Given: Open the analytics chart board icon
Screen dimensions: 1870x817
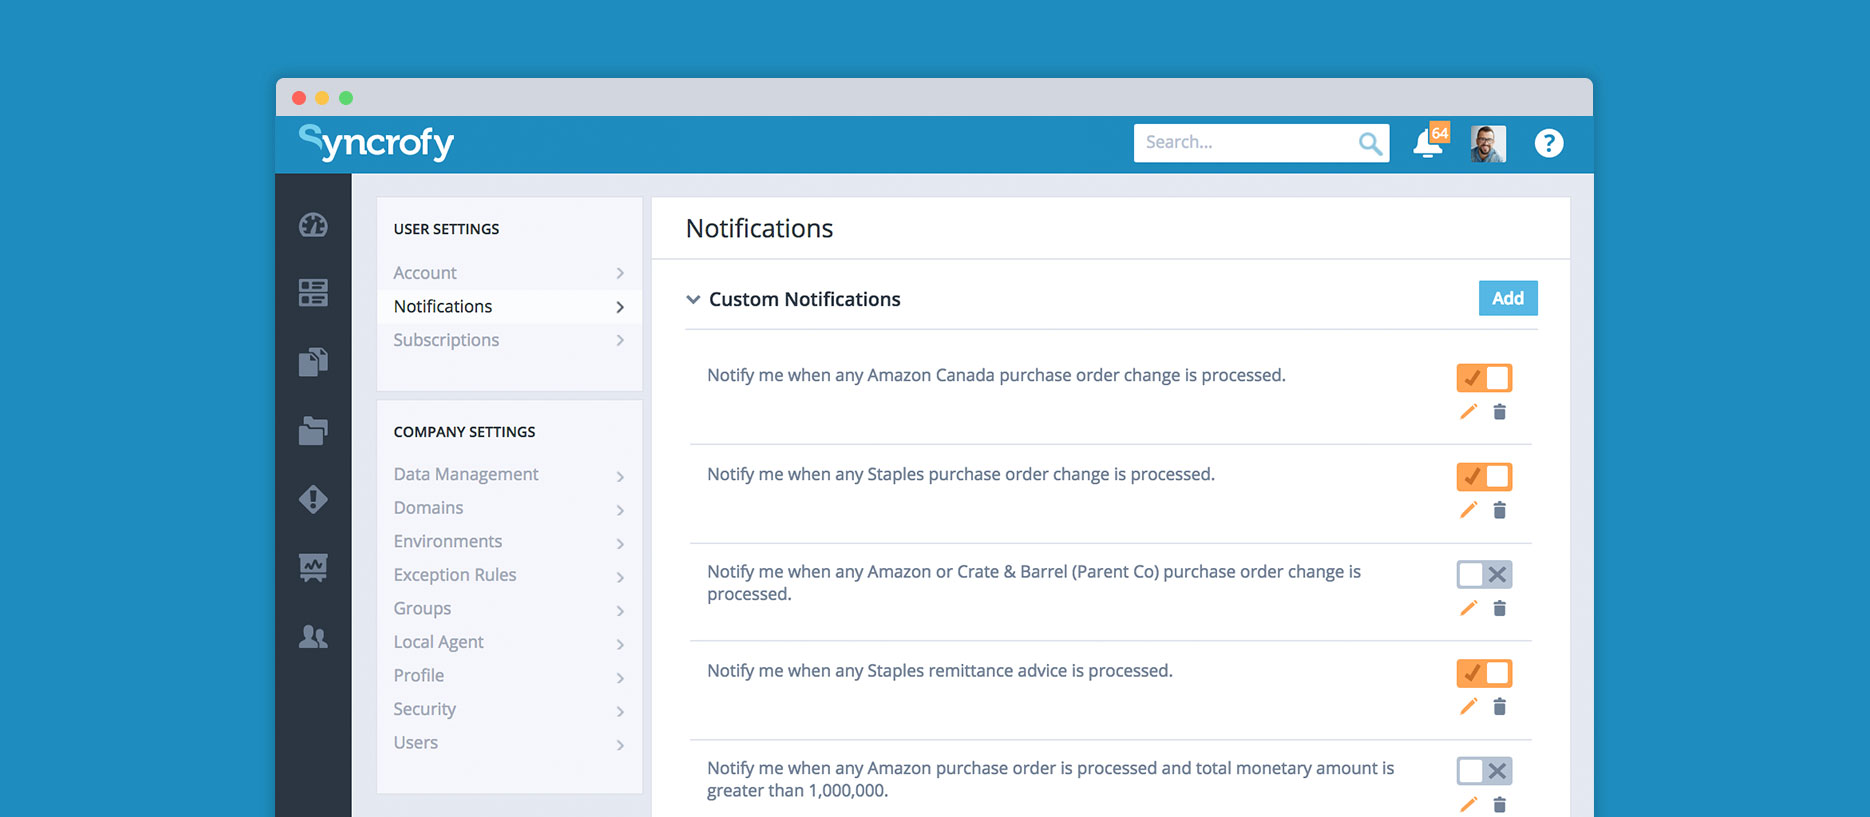Looking at the screenshot, I should pyautogui.click(x=313, y=567).
